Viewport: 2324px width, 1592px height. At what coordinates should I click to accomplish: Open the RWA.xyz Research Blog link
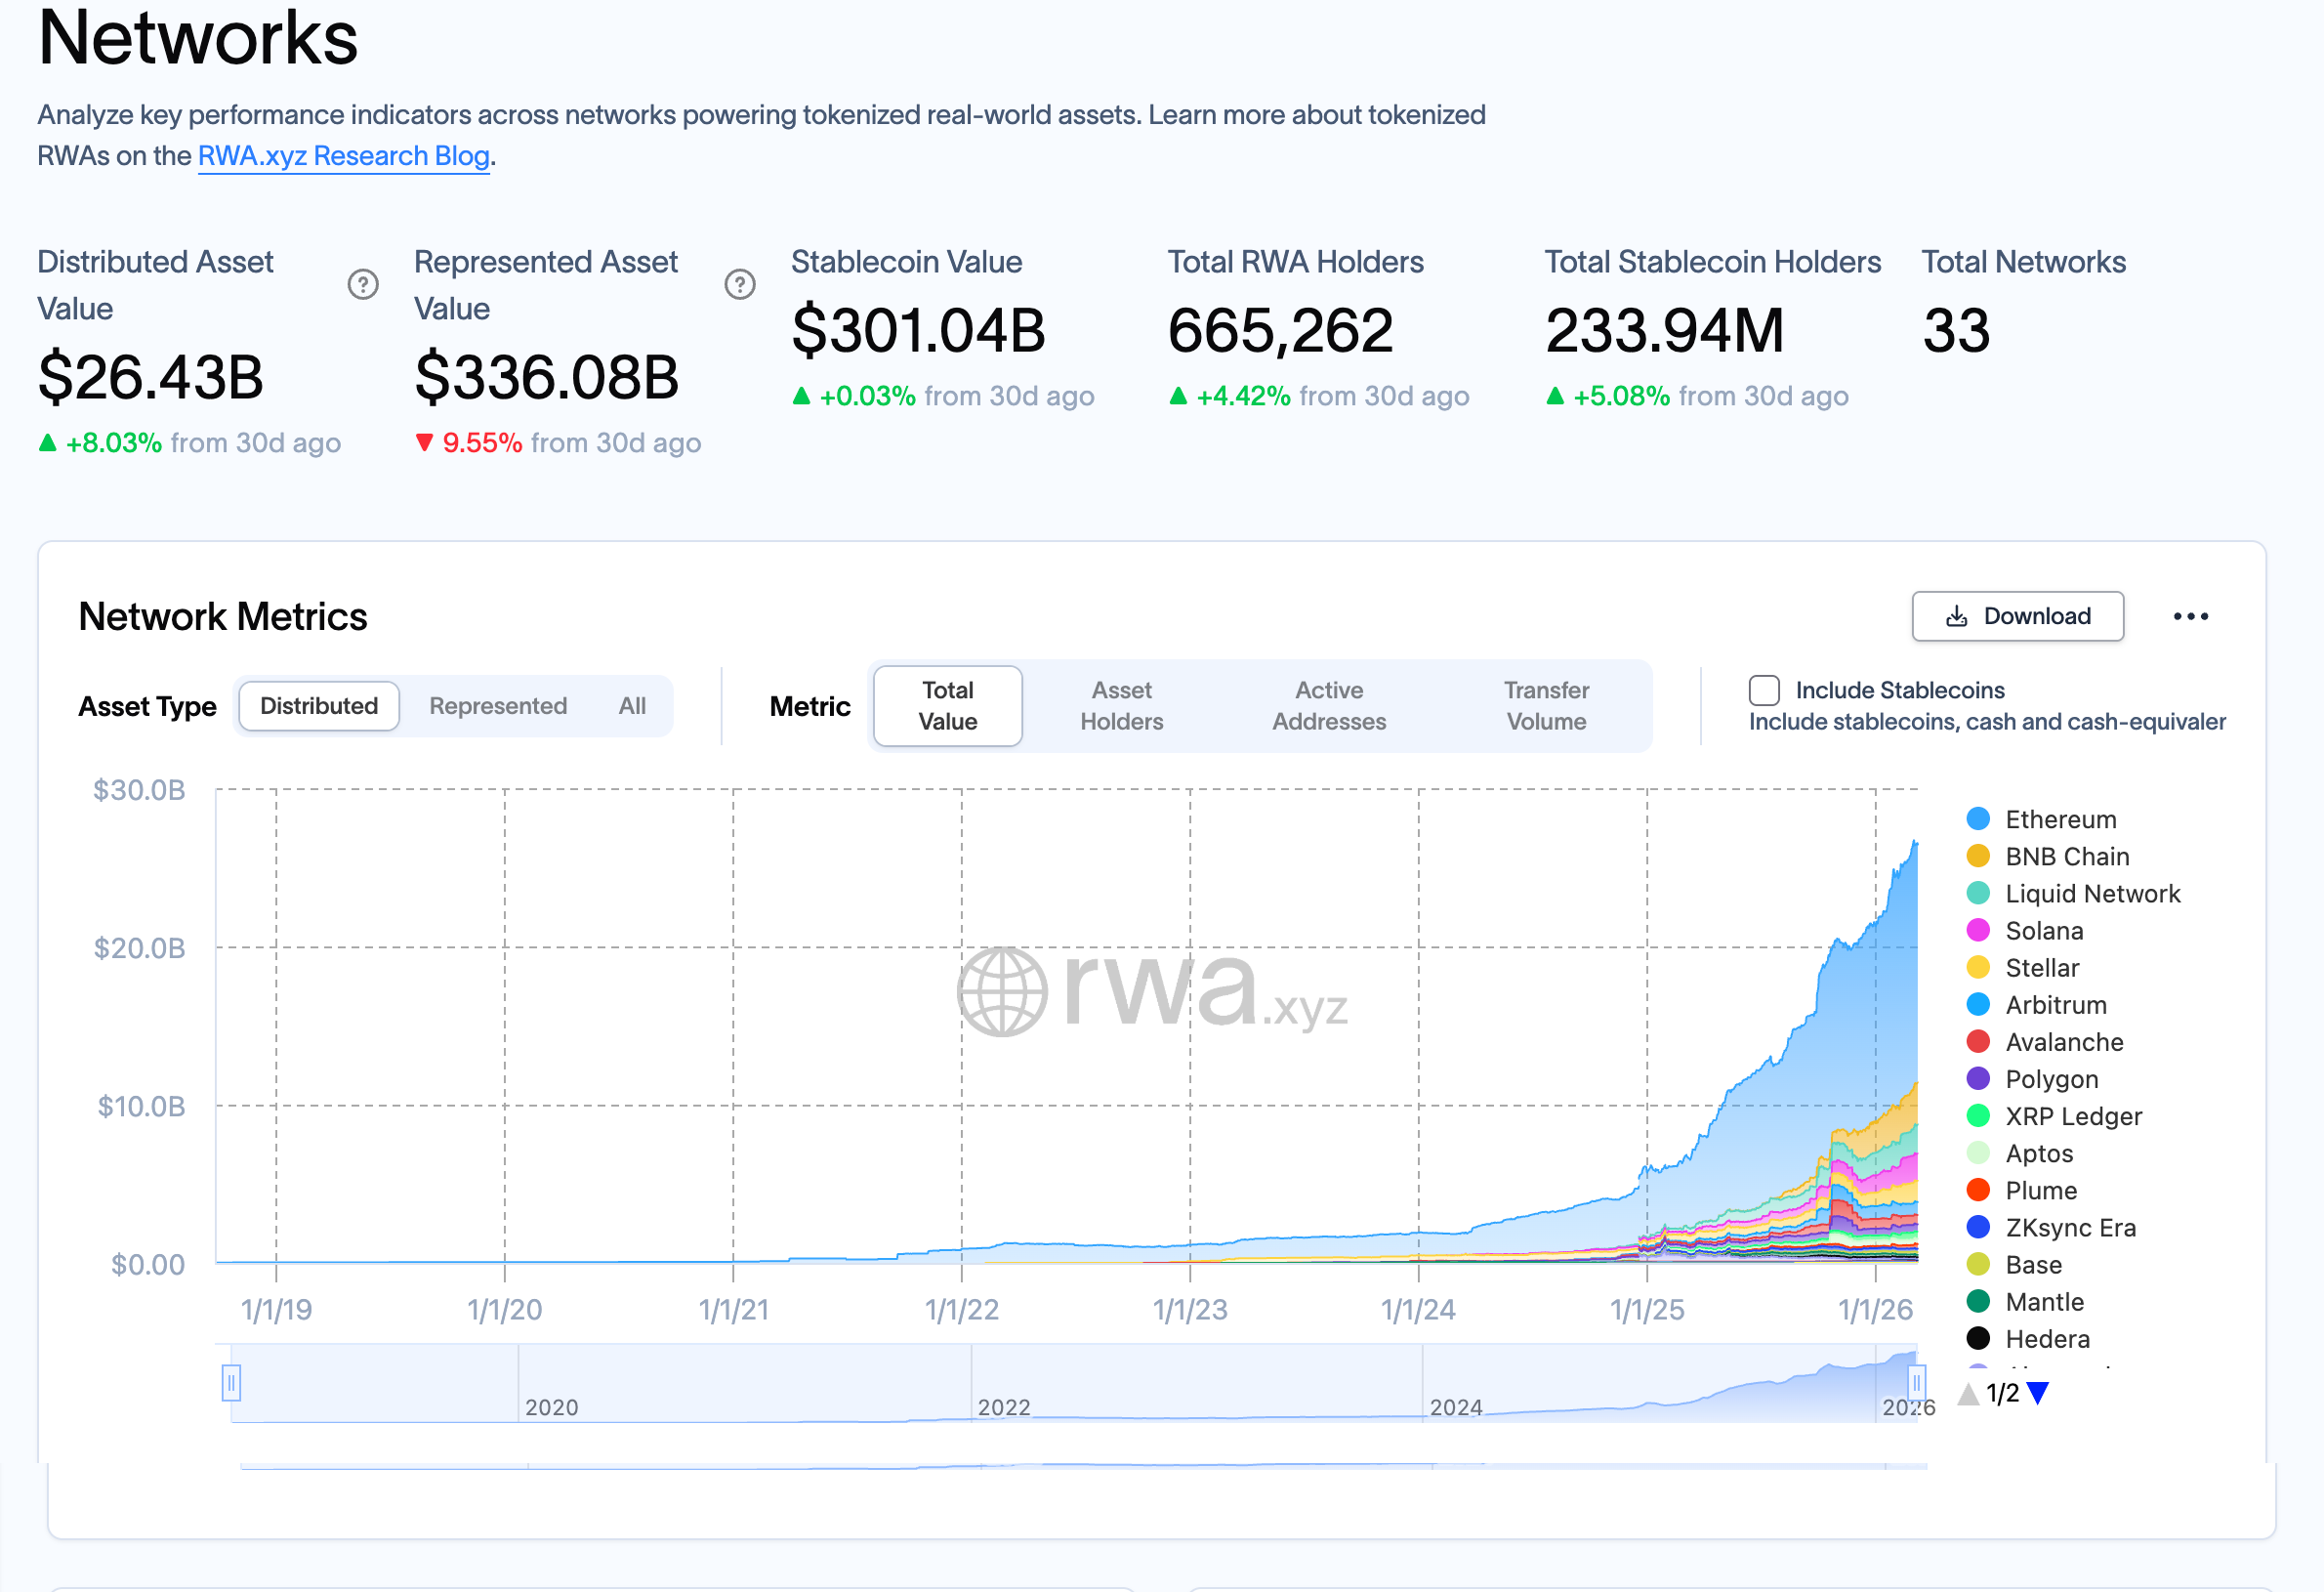pyautogui.click(x=343, y=156)
